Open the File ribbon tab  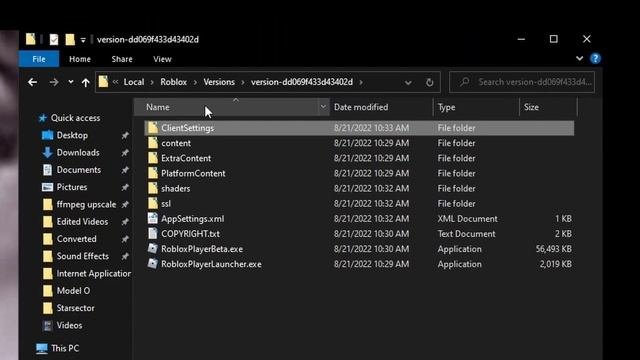pos(39,59)
